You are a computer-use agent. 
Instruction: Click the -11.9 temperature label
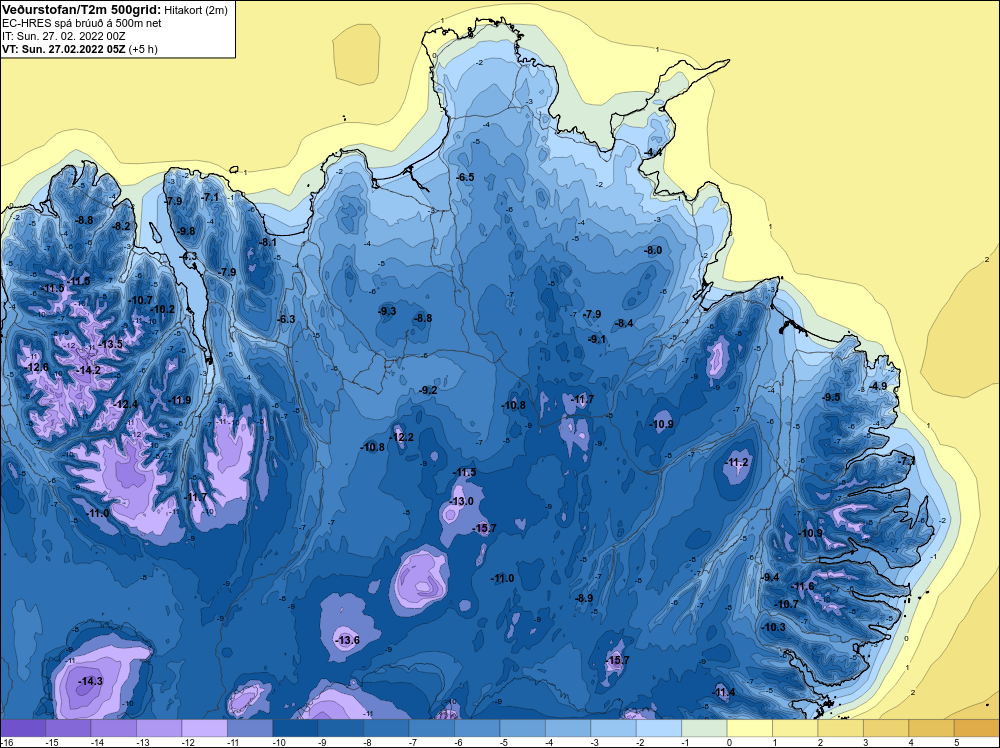[x=179, y=400]
